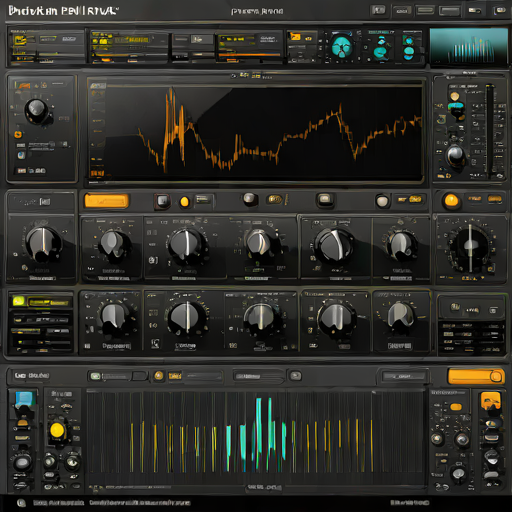Toggle the yellow-green button in the lower-left list panel
The height and width of the screenshot is (512, 512).
click(x=19, y=301)
